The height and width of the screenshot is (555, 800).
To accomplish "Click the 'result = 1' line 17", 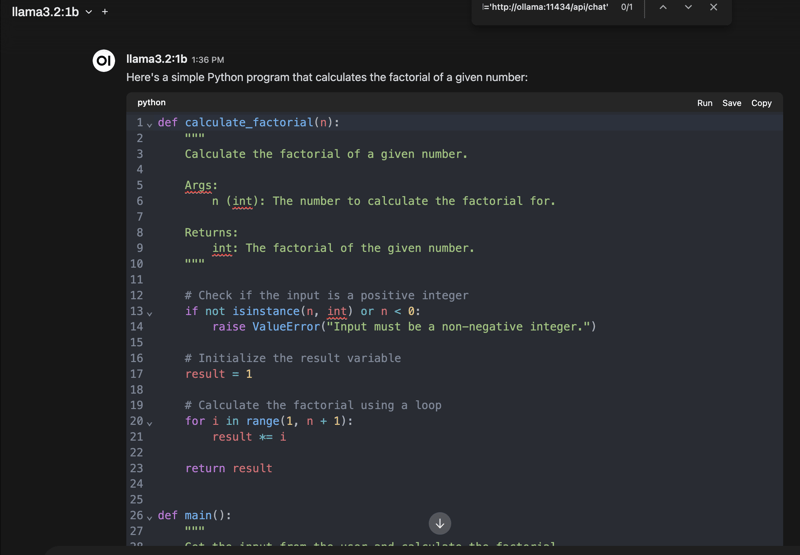I will (x=218, y=374).
